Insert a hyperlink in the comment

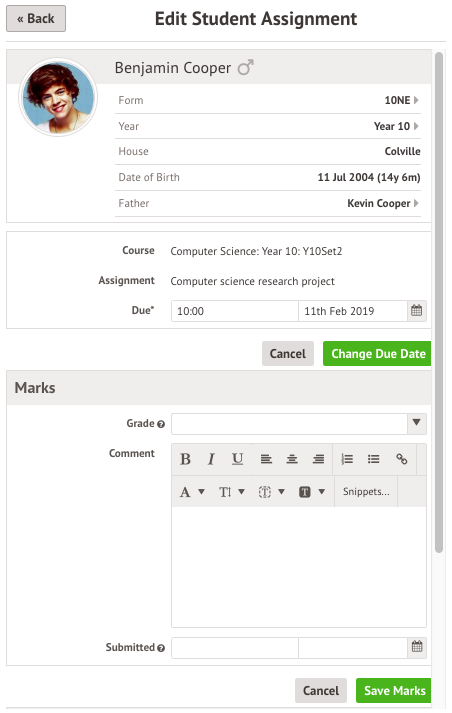coord(402,459)
